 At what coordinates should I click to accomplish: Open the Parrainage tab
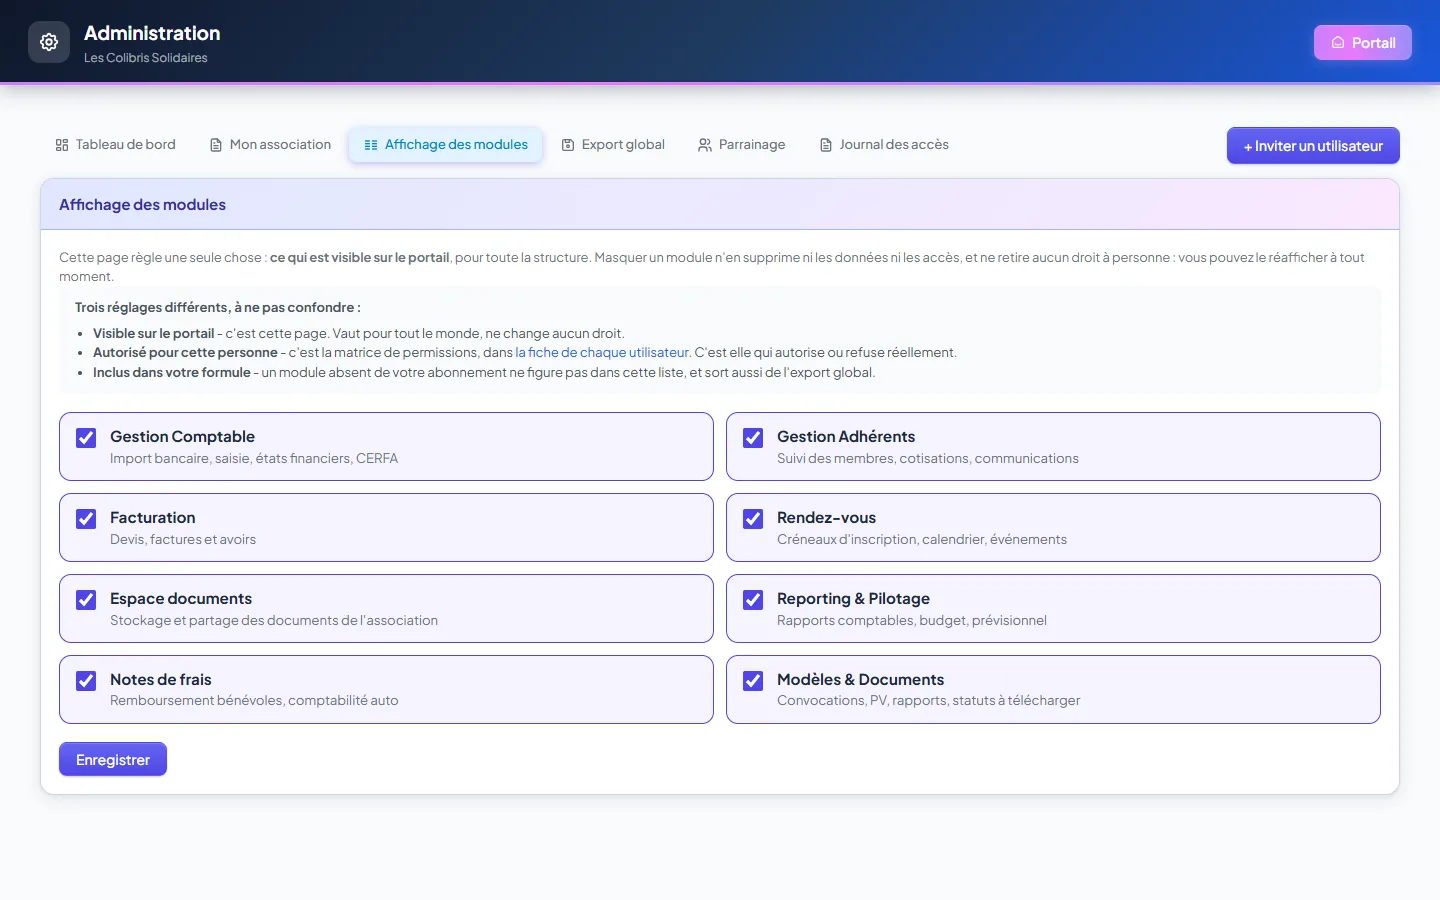(x=742, y=145)
